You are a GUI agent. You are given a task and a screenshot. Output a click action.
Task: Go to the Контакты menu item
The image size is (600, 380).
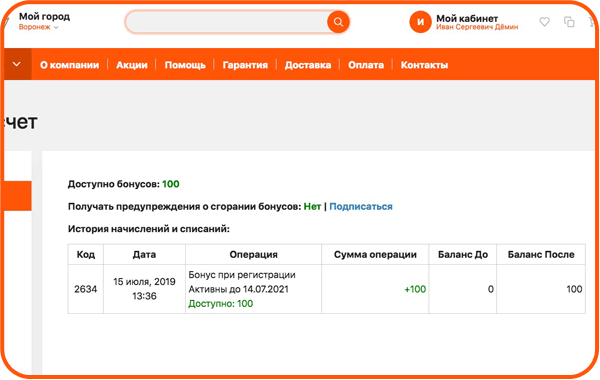click(424, 65)
